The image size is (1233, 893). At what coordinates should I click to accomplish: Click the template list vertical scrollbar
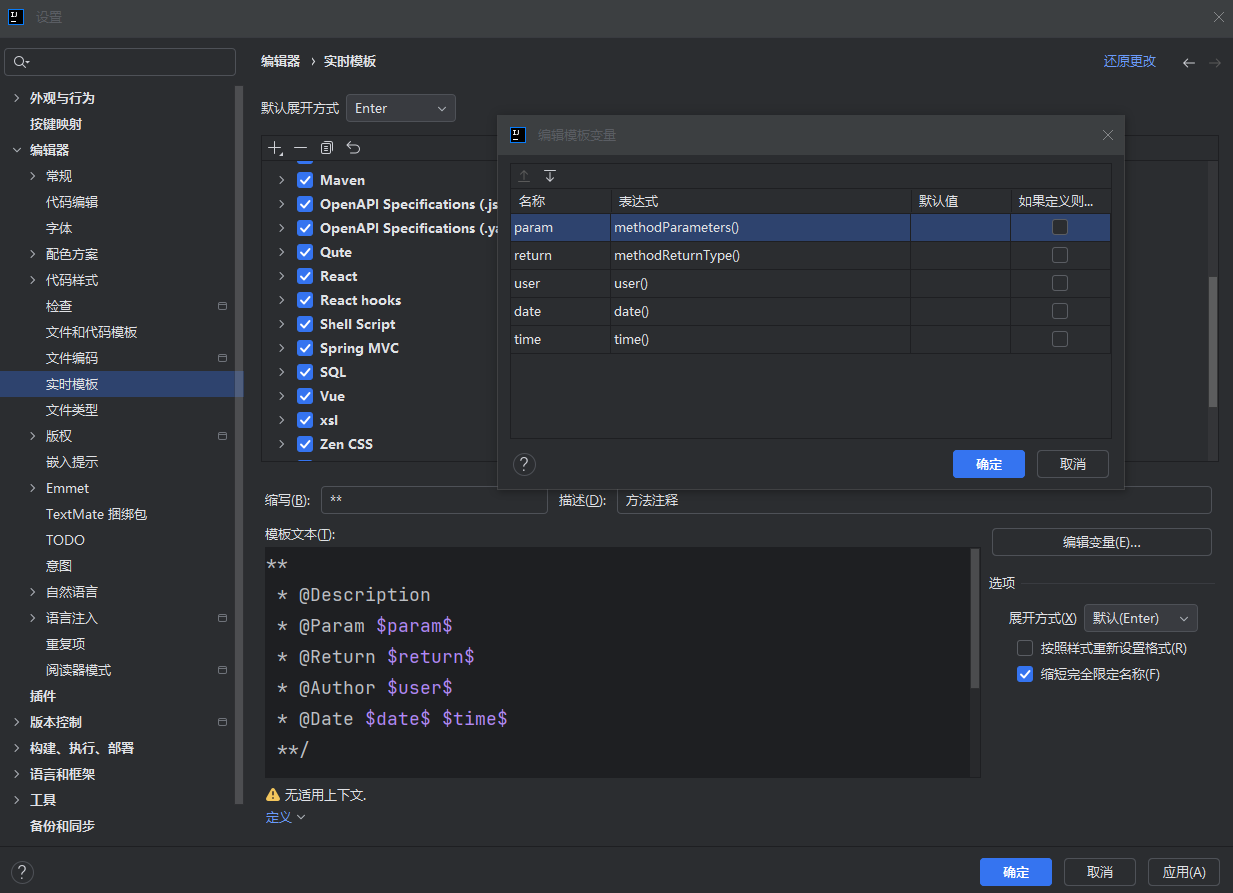tap(1213, 340)
